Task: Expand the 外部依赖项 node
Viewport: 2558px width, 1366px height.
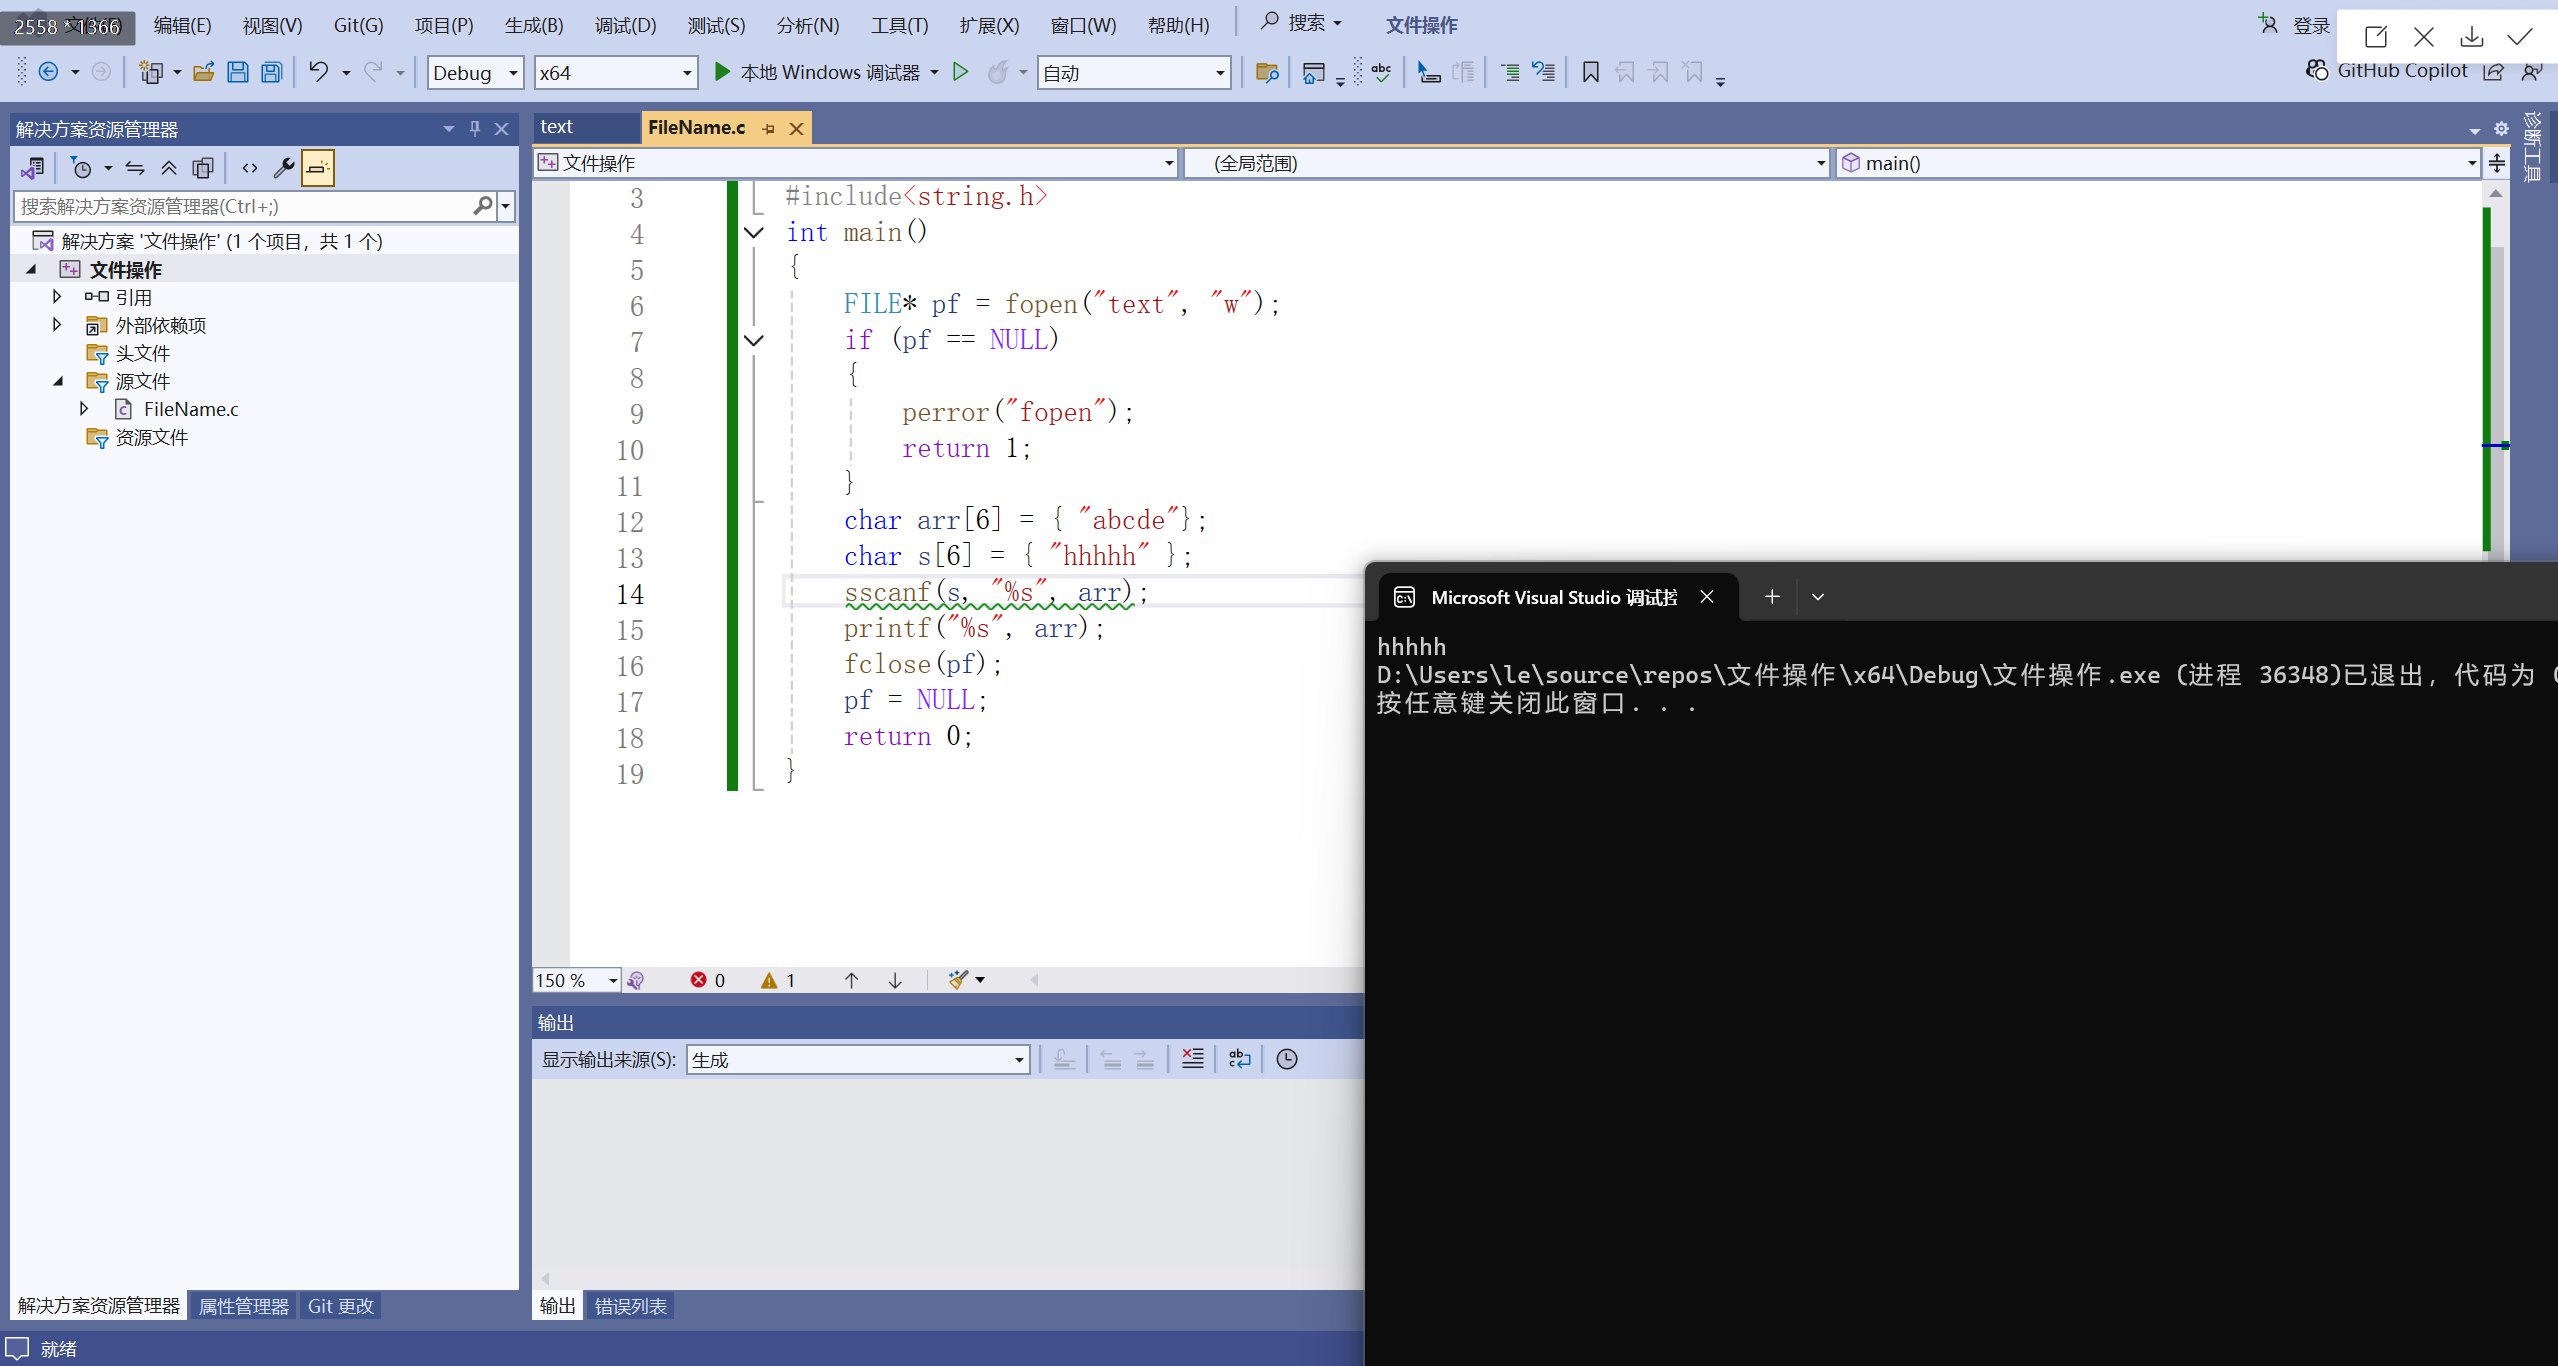Action: 57,324
